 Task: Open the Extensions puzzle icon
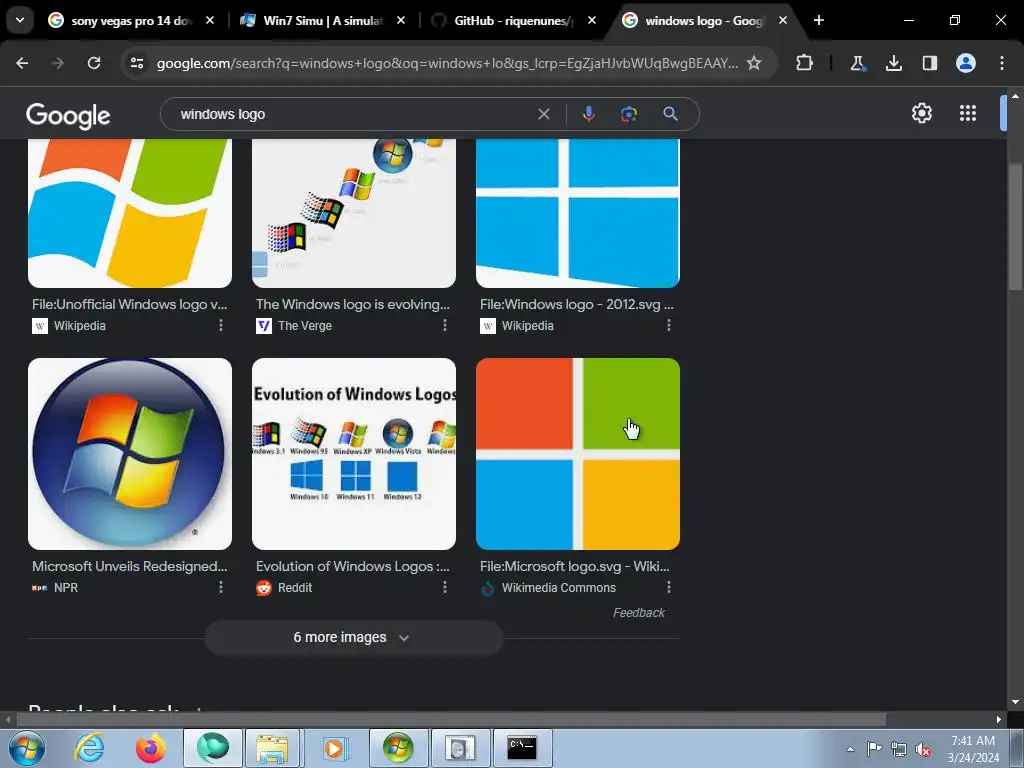(805, 63)
